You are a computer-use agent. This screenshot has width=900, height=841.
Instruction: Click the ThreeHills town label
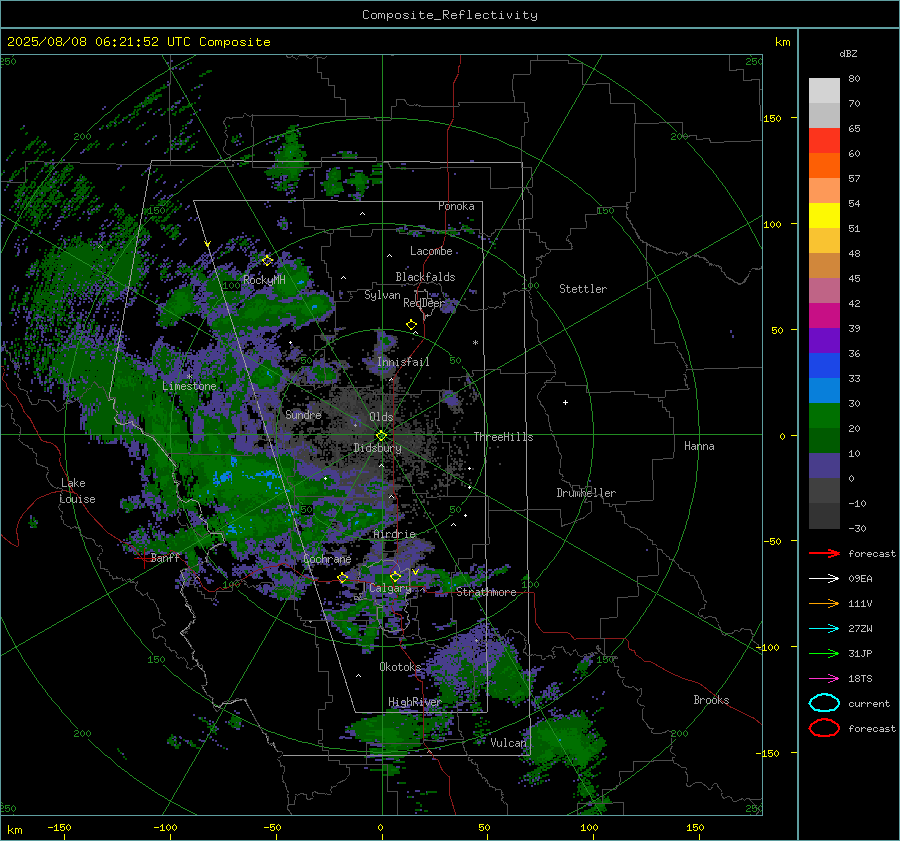pos(503,437)
